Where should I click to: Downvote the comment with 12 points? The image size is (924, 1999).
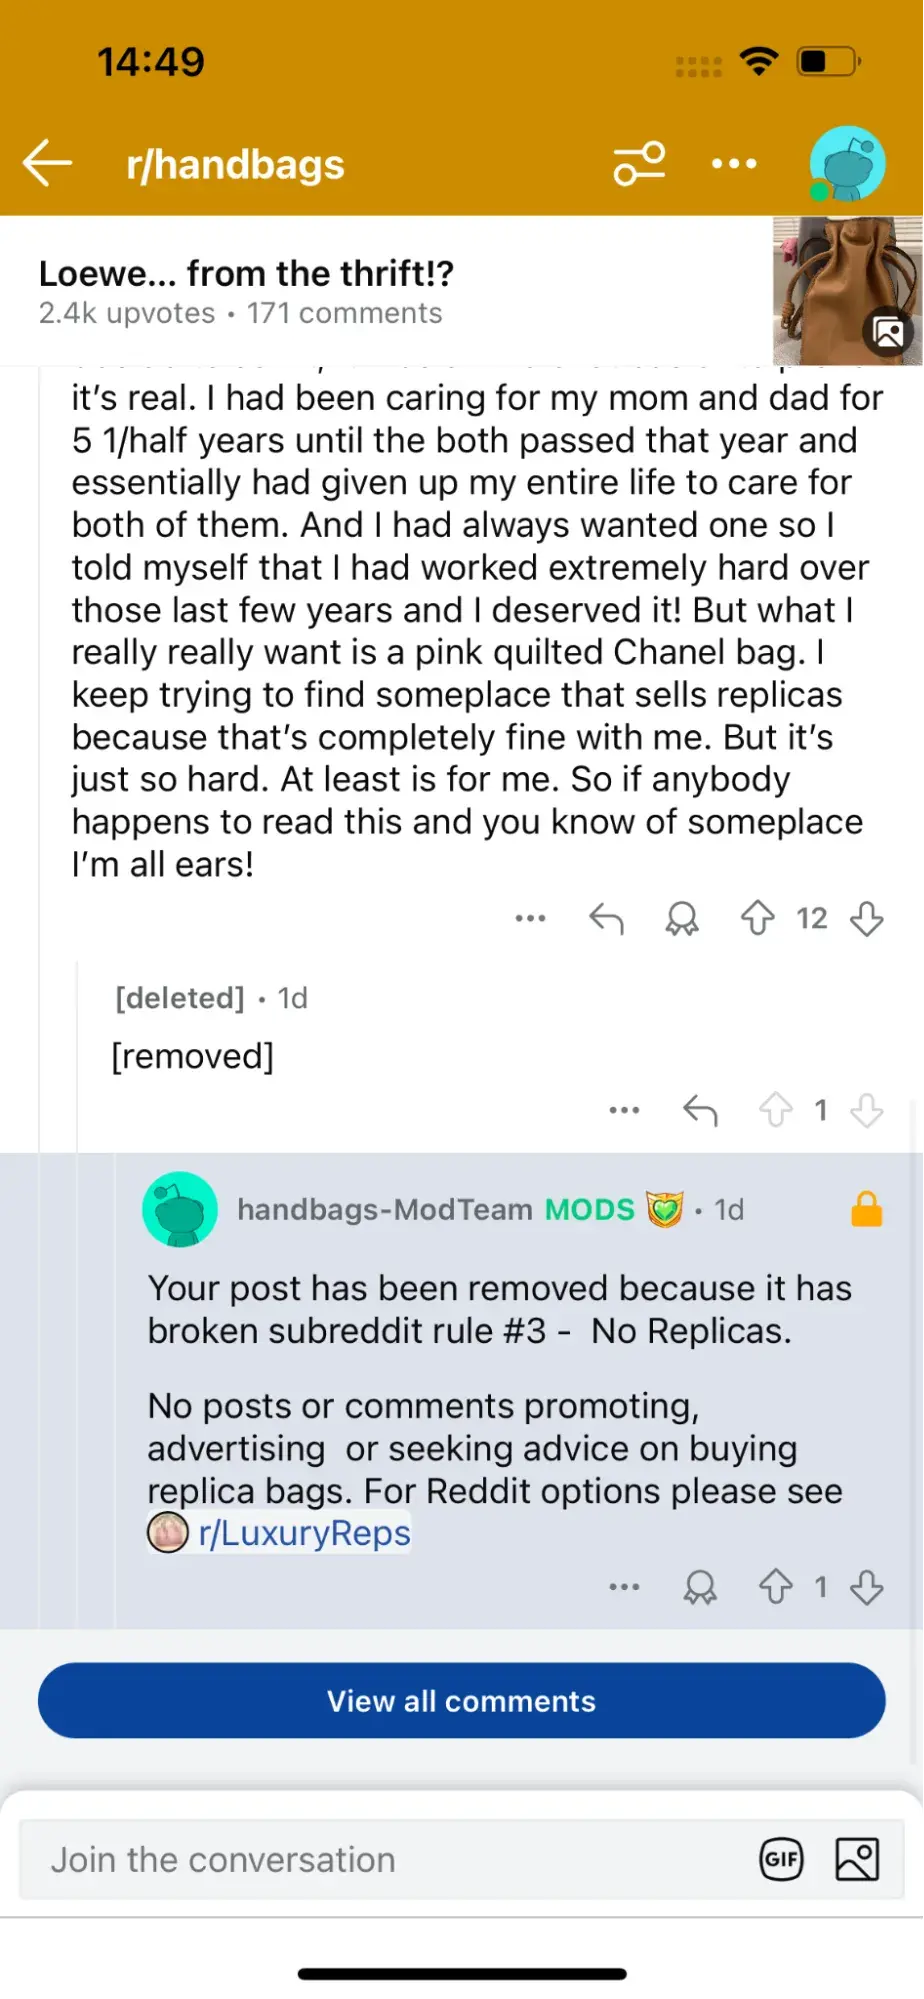(x=866, y=918)
